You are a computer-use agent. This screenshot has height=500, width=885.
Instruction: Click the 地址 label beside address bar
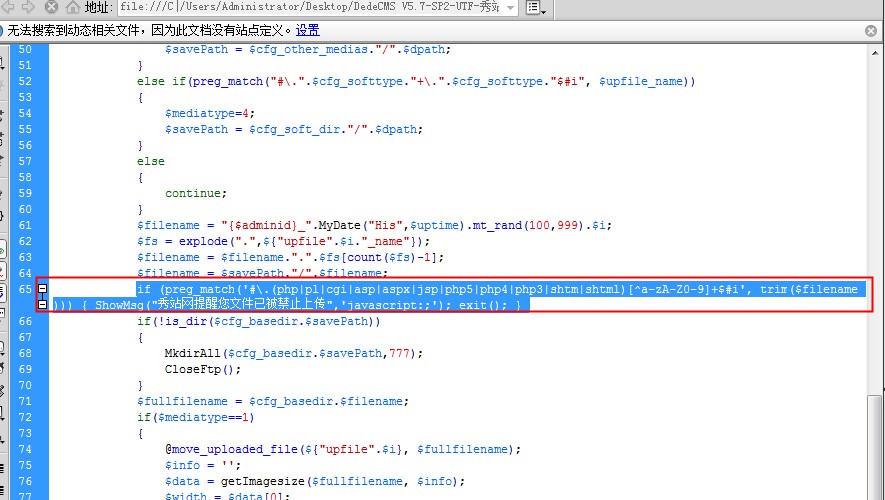coord(99,7)
